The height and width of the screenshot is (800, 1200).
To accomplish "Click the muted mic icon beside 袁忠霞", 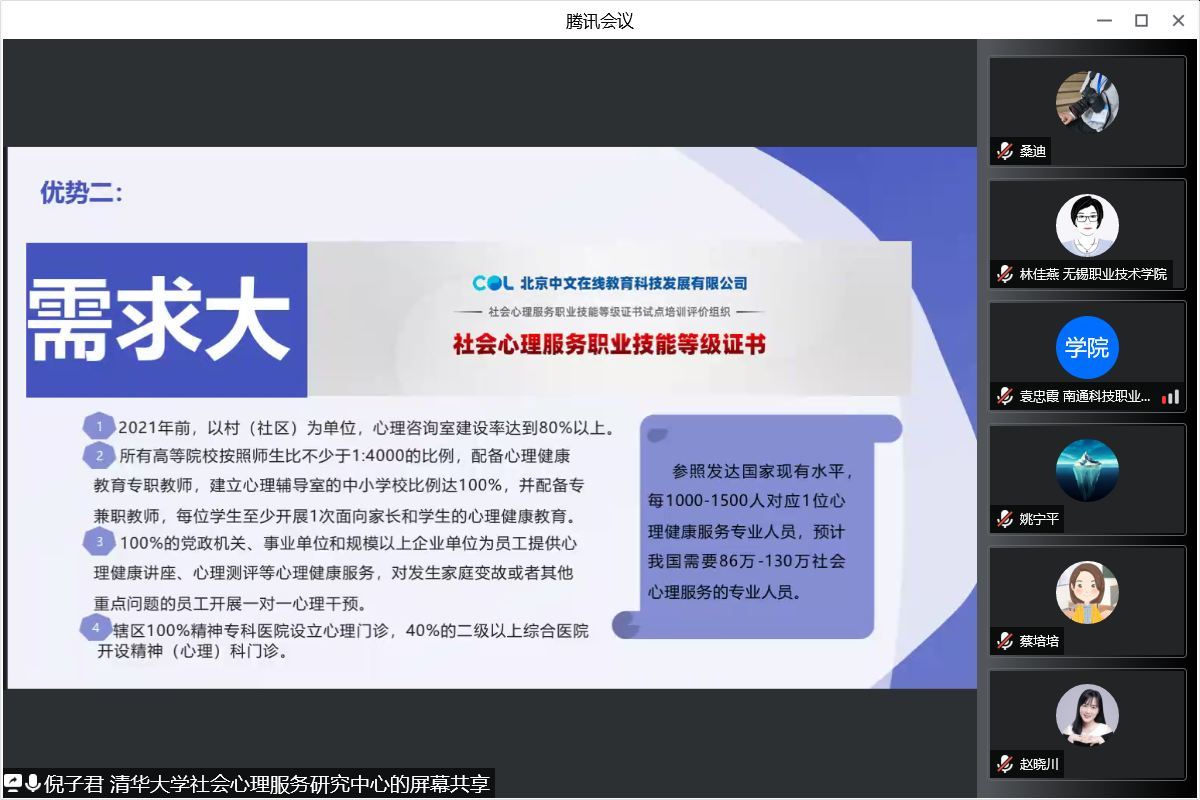I will [x=1005, y=396].
